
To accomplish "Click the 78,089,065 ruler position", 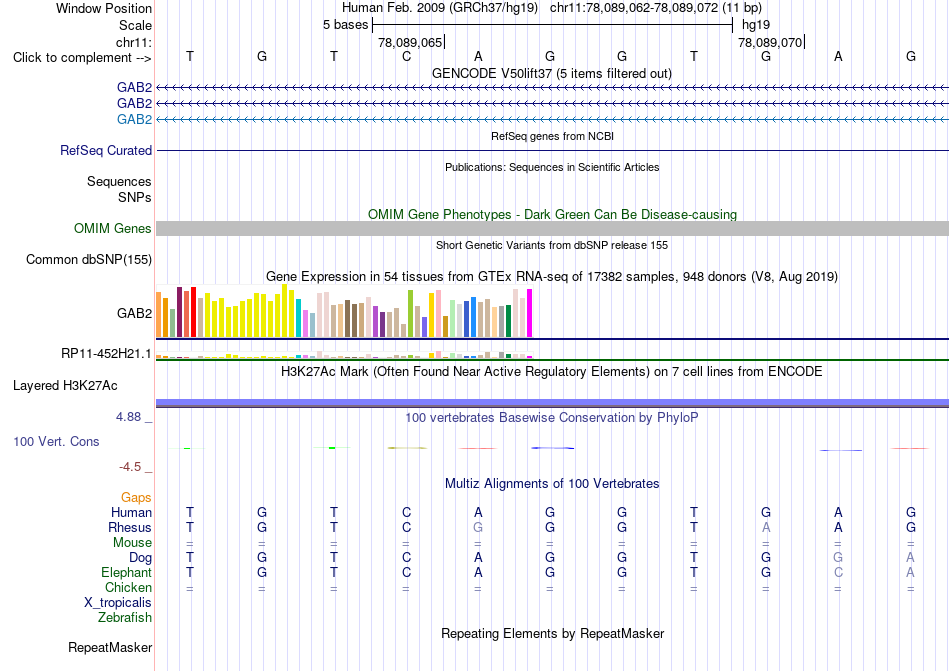I will 410,42.
